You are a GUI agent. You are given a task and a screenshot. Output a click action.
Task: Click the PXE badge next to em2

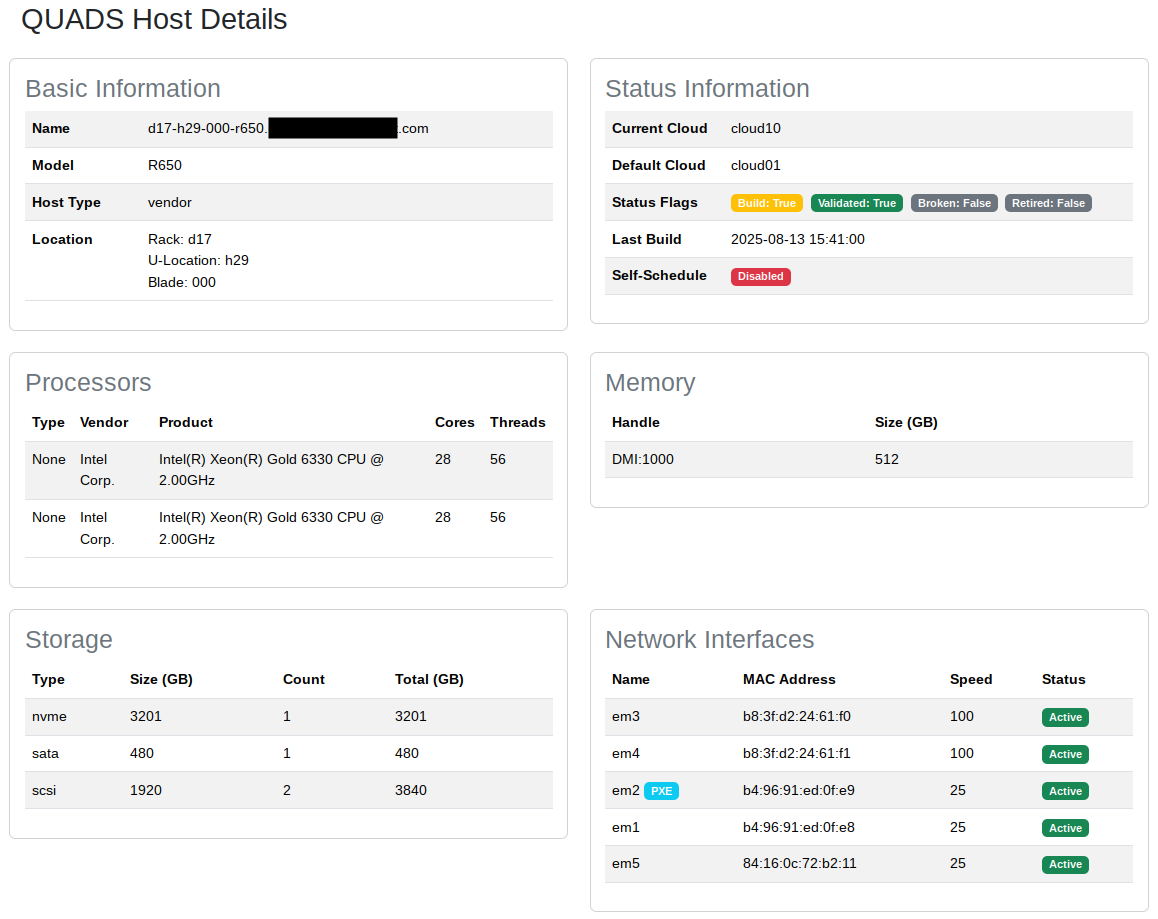click(661, 791)
